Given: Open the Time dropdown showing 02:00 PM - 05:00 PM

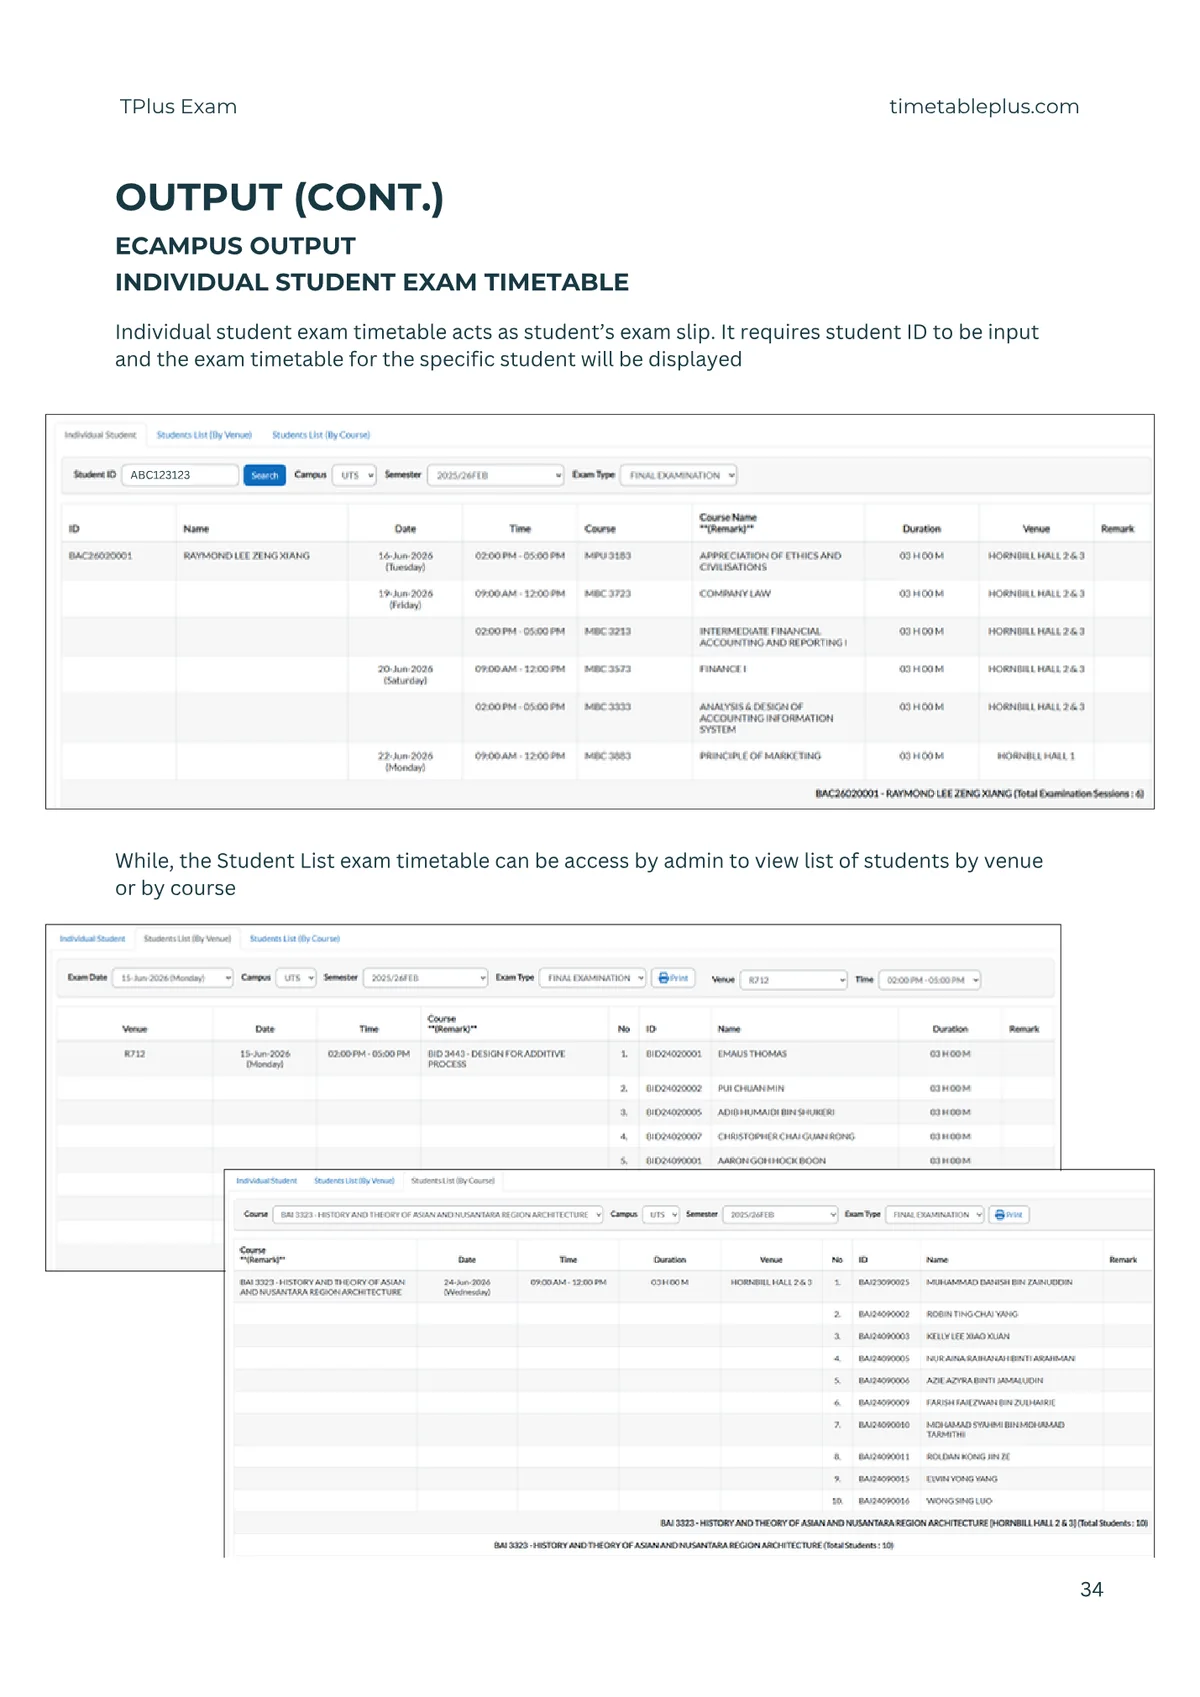Looking at the screenshot, I should coord(930,979).
